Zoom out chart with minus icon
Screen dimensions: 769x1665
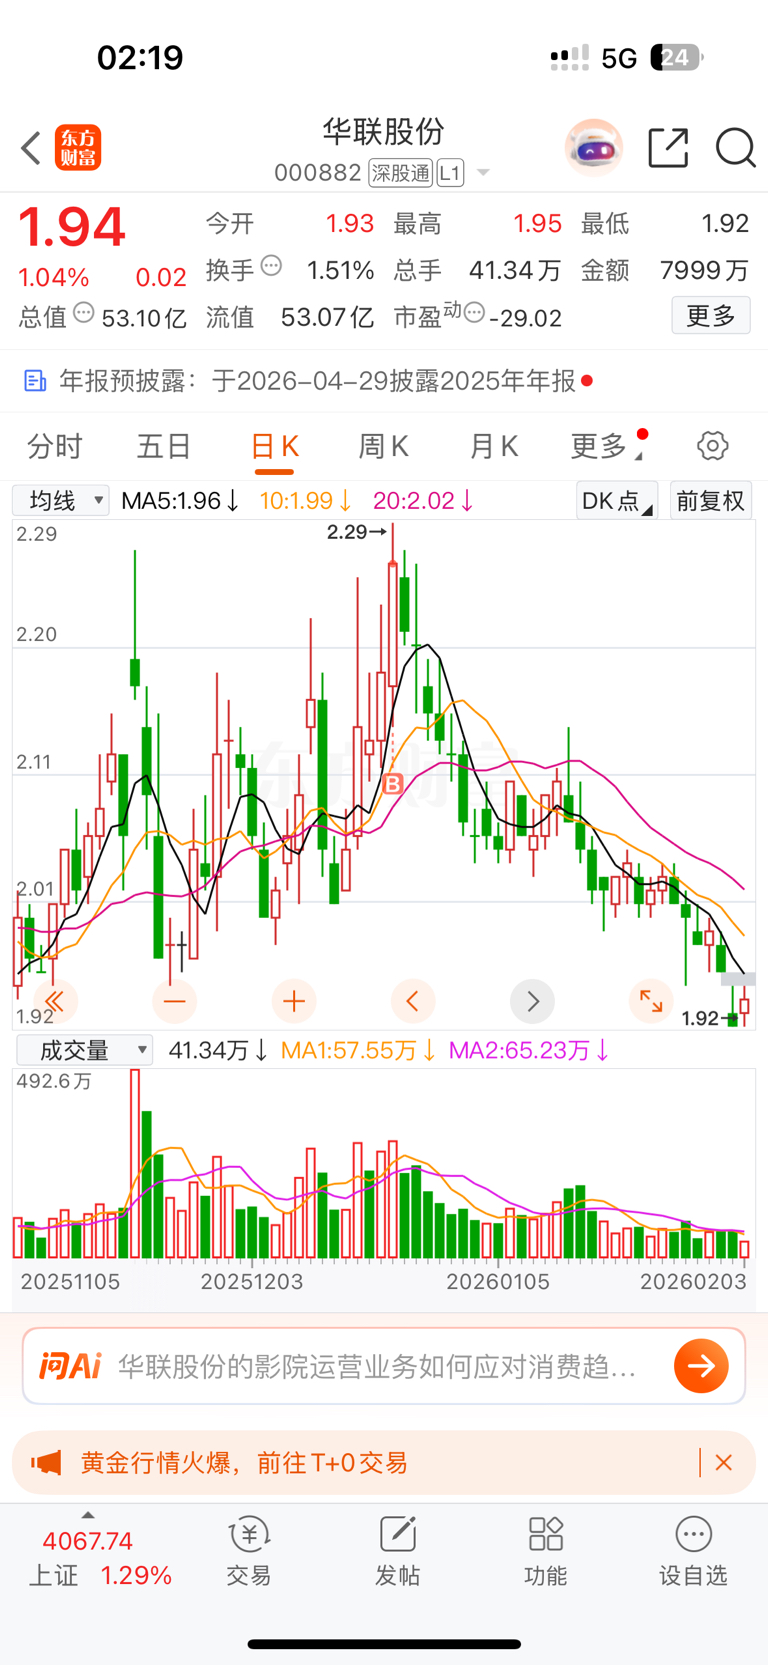tap(174, 1001)
